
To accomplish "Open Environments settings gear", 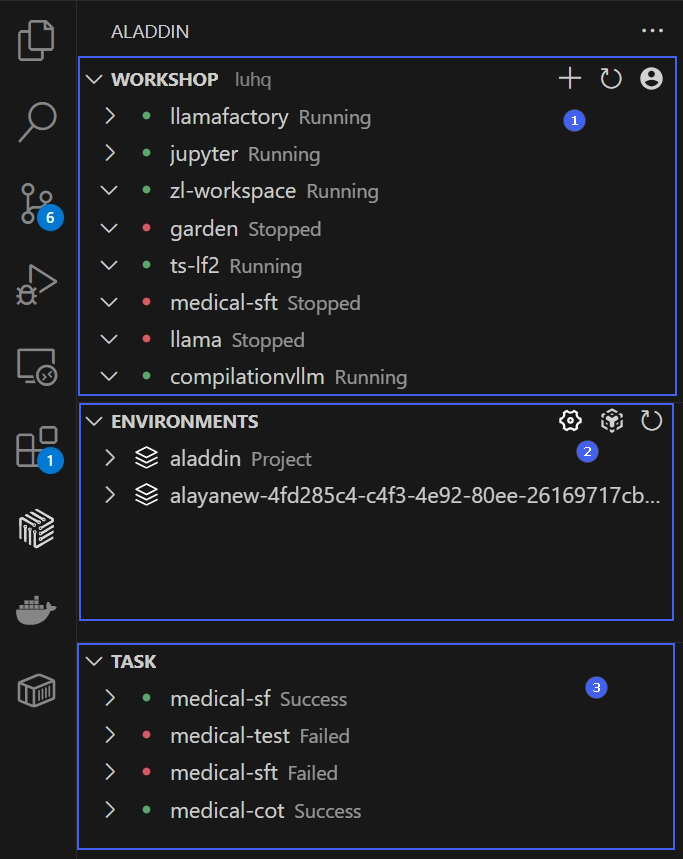I will (x=570, y=421).
